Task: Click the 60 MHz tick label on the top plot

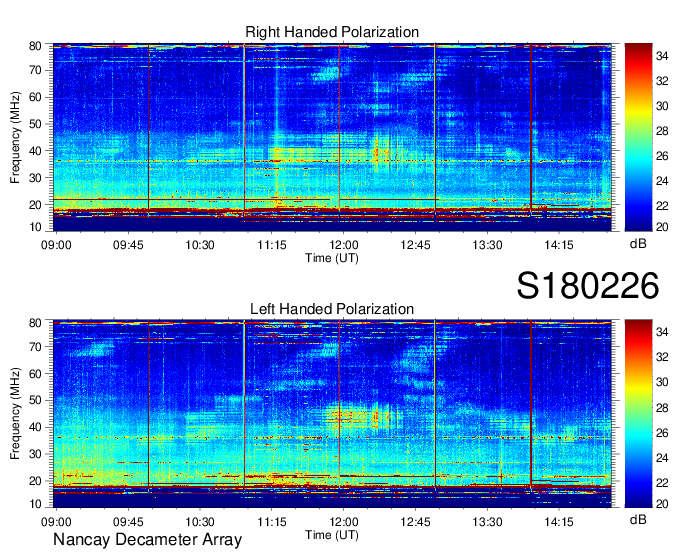Action: pos(35,97)
